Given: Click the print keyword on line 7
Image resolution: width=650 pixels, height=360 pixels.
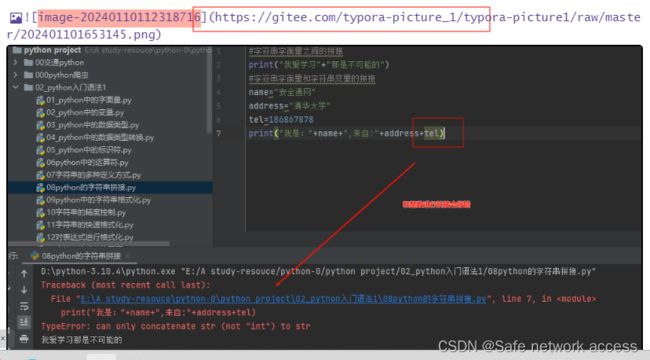Looking at the screenshot, I should pyautogui.click(x=261, y=133).
